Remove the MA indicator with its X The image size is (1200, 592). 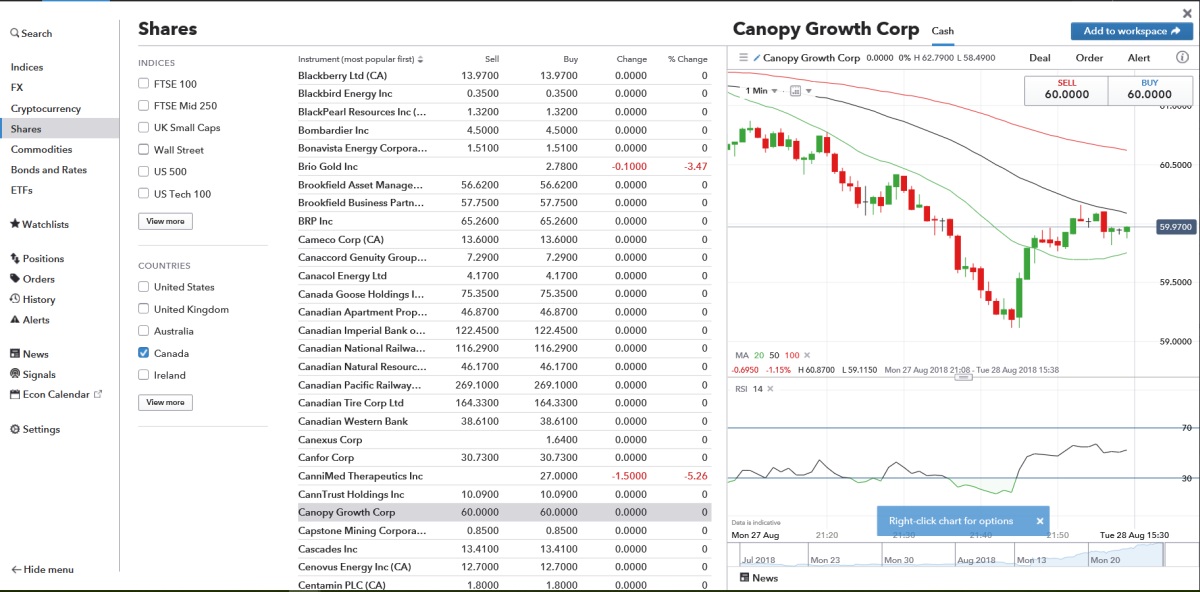click(807, 355)
